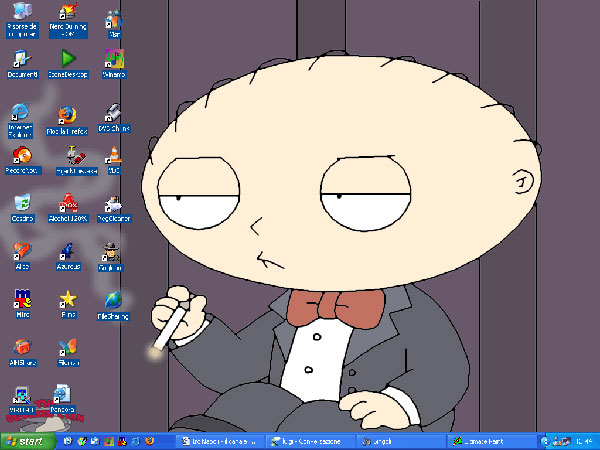Launch Winamp from the desktop shortcut
Image resolution: width=600 pixels, height=450 pixels.
(x=114, y=64)
